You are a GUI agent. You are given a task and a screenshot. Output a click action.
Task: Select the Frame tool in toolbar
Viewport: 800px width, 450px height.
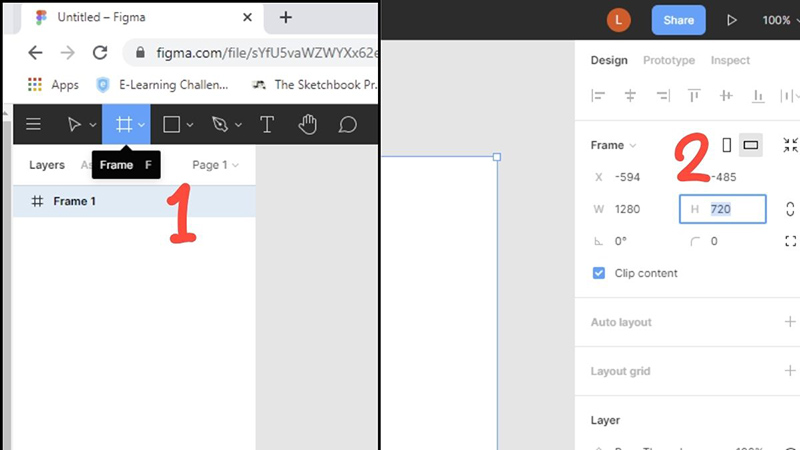tap(124, 124)
